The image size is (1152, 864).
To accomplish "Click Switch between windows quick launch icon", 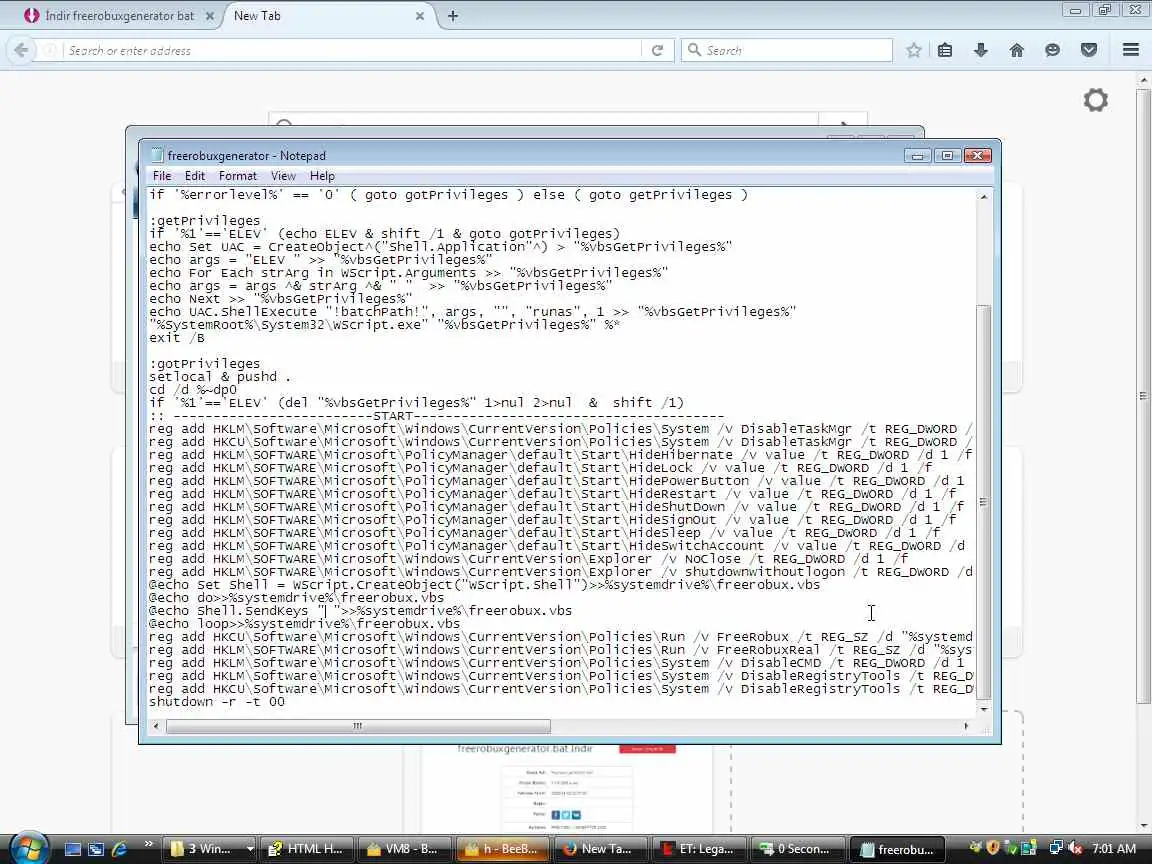I will click(96, 849).
